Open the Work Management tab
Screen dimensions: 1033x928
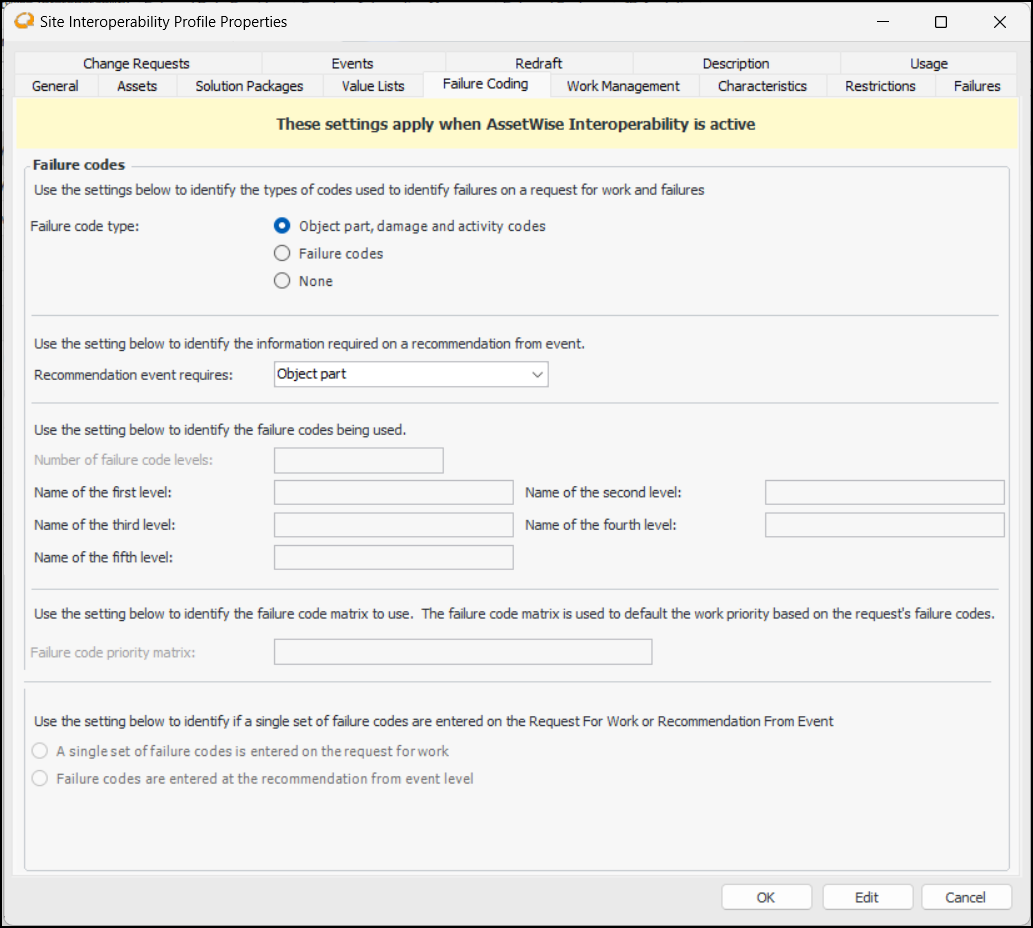click(x=623, y=86)
